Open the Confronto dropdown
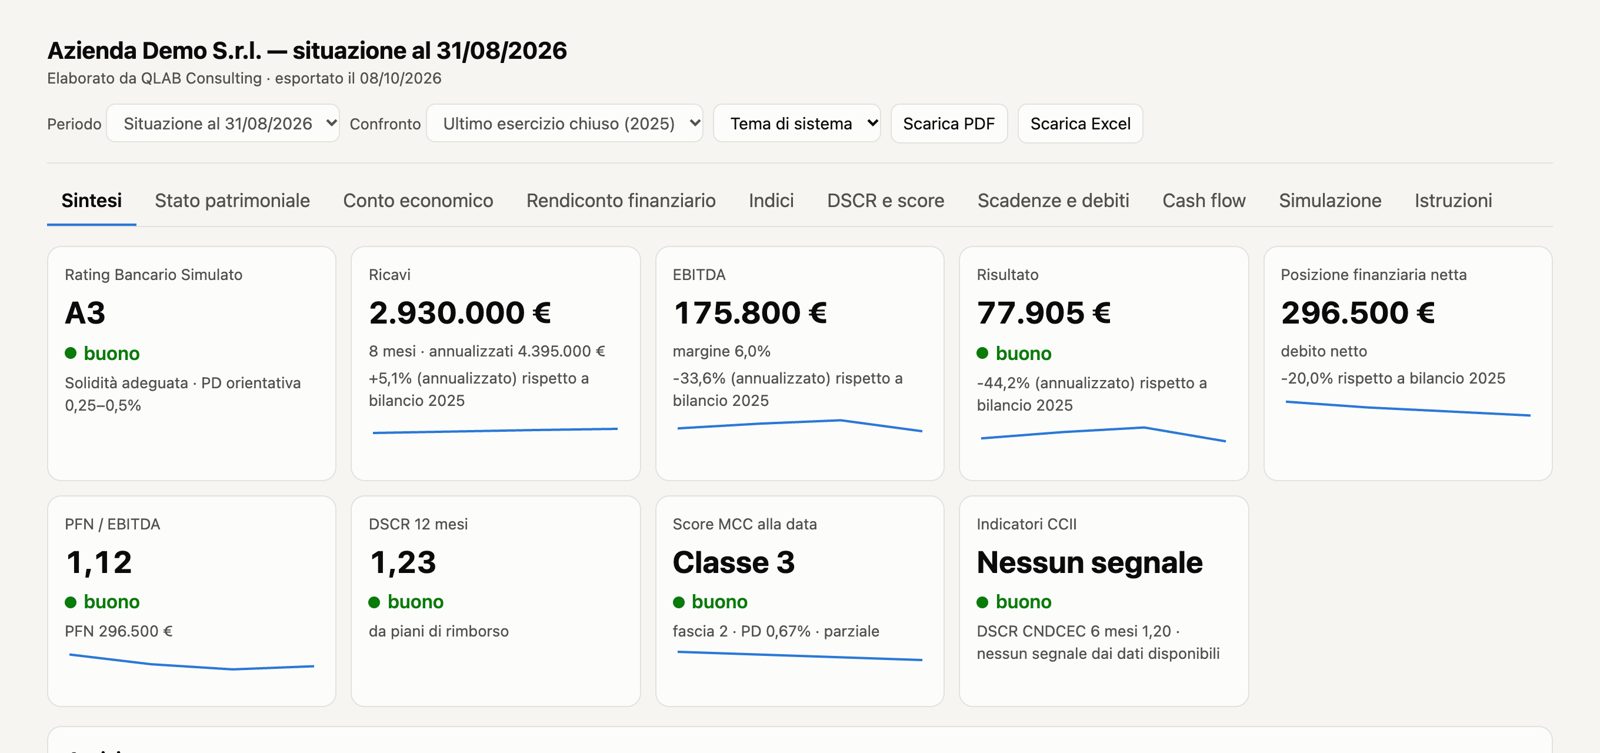Image resolution: width=1600 pixels, height=753 pixels. [x=565, y=124]
